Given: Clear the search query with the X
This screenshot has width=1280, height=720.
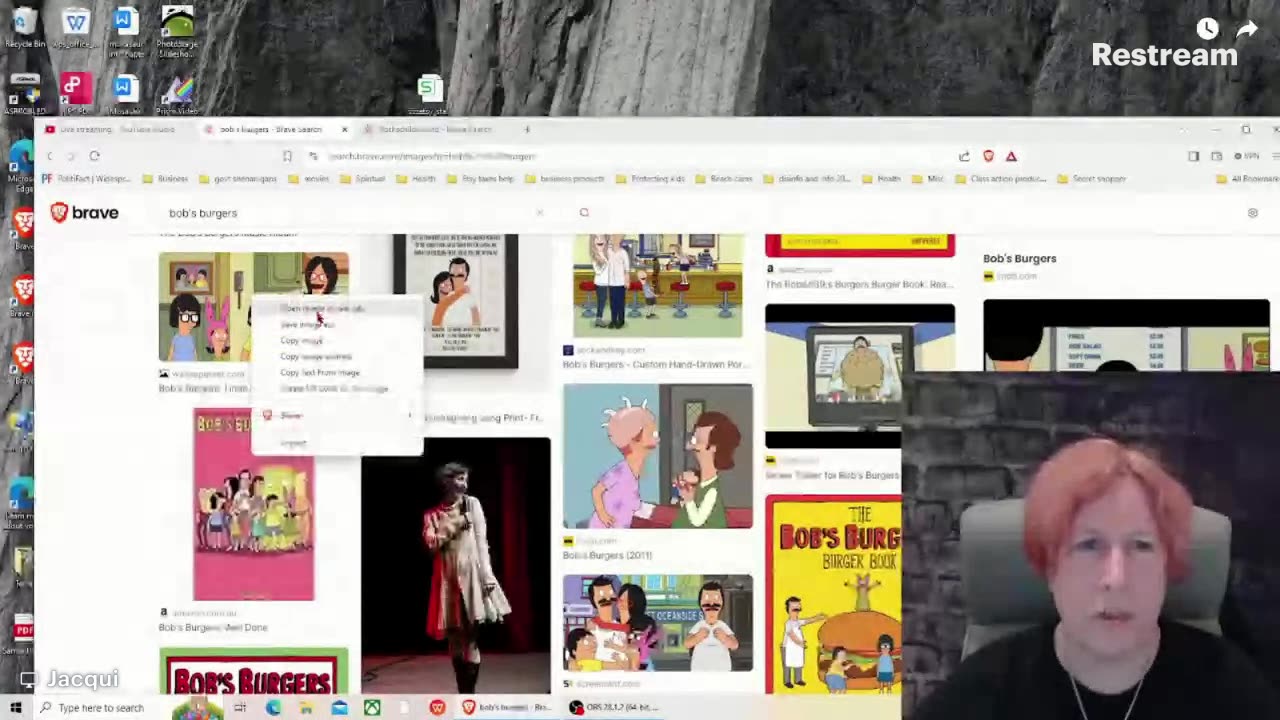Looking at the screenshot, I should point(540,213).
